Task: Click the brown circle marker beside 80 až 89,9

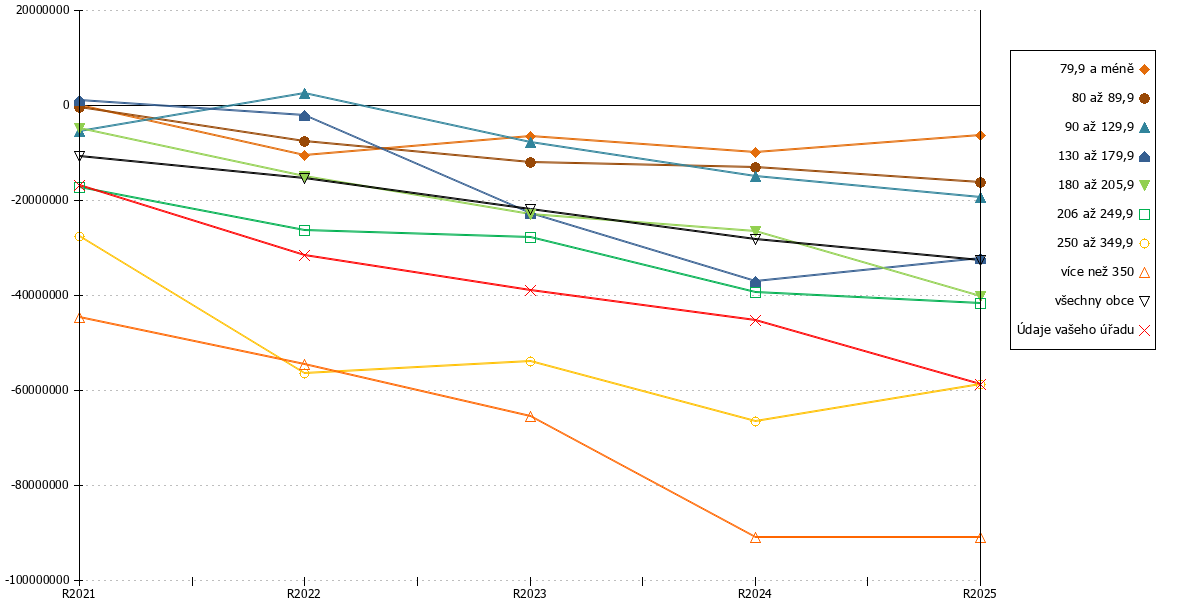Action: click(1144, 98)
